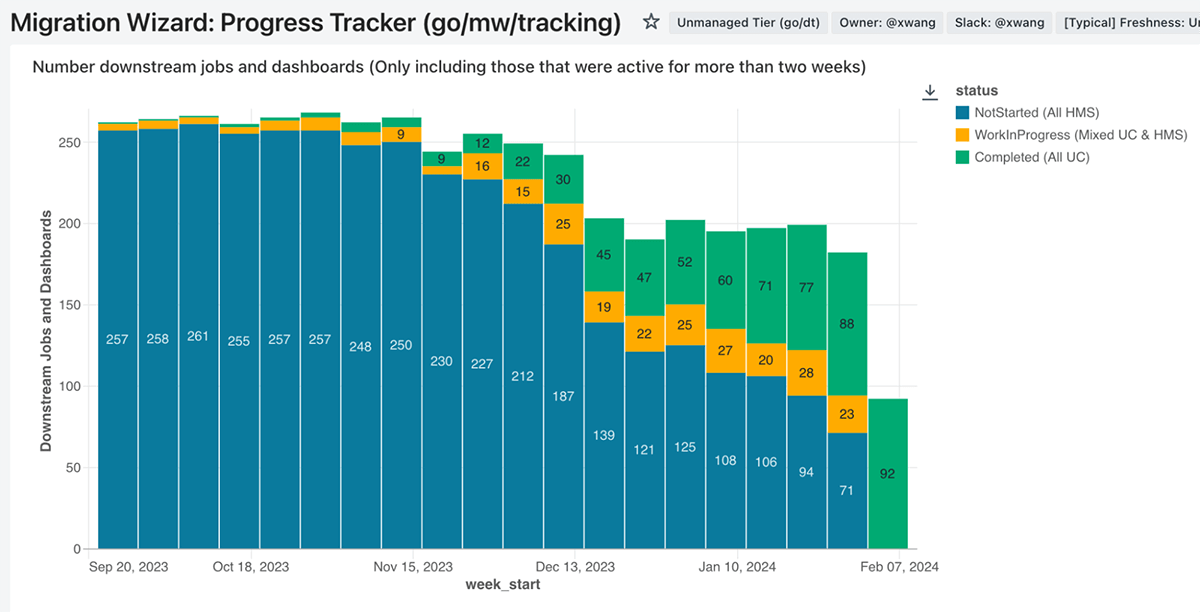Click the green bar segment labeled 45
The width and height of the screenshot is (1200, 612).
604,255
